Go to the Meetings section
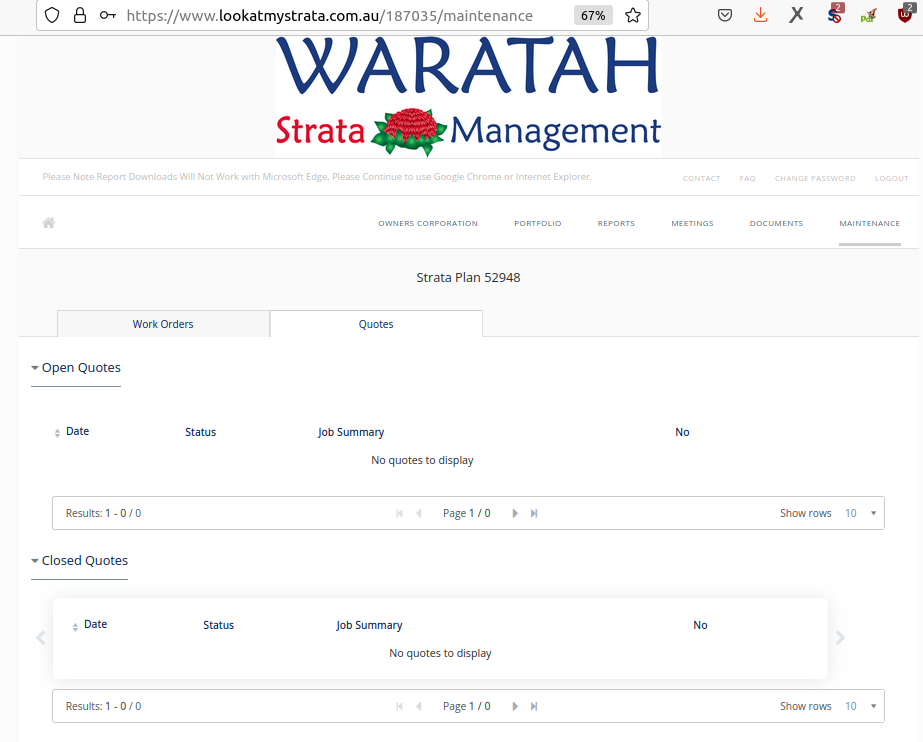 (x=692, y=224)
